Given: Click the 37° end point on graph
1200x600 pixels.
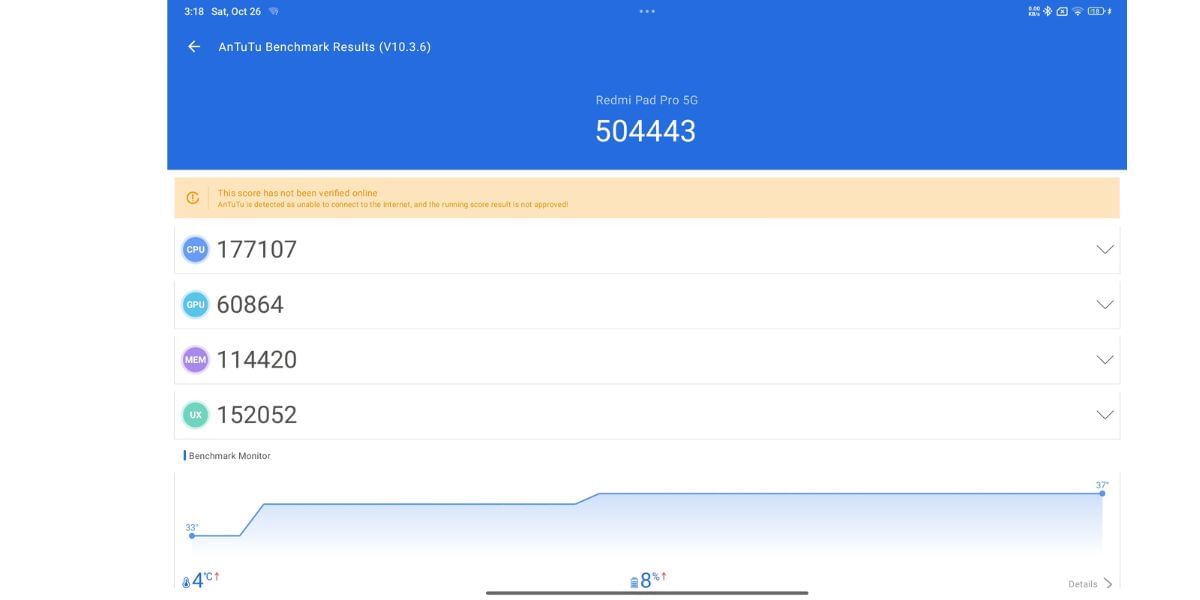Looking at the screenshot, I should point(1102,493).
